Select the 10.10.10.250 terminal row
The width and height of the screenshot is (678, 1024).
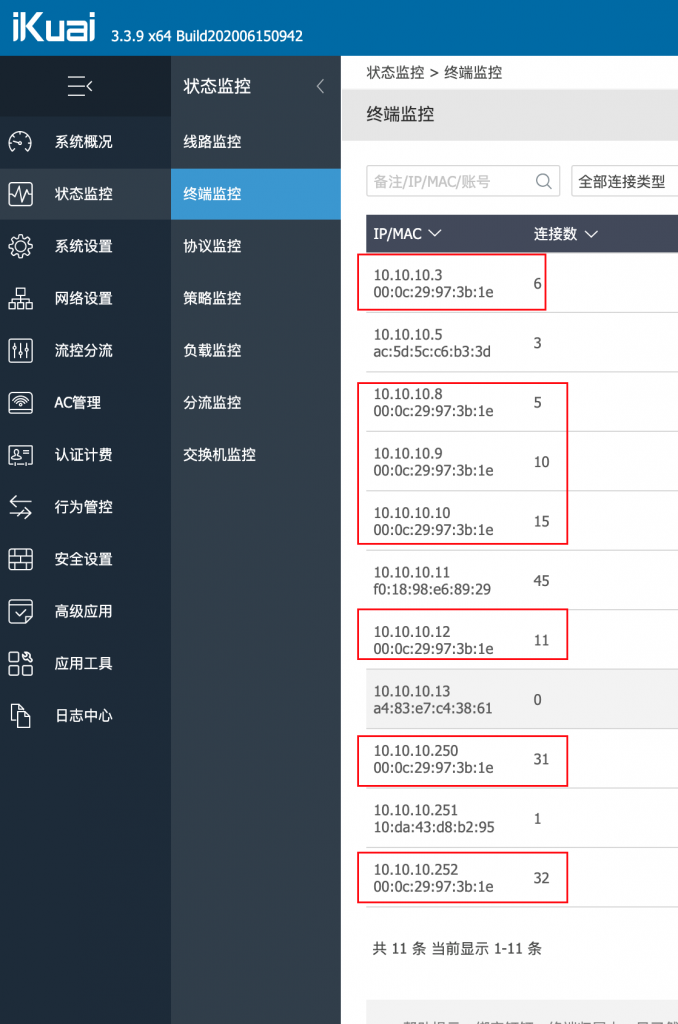click(522, 758)
